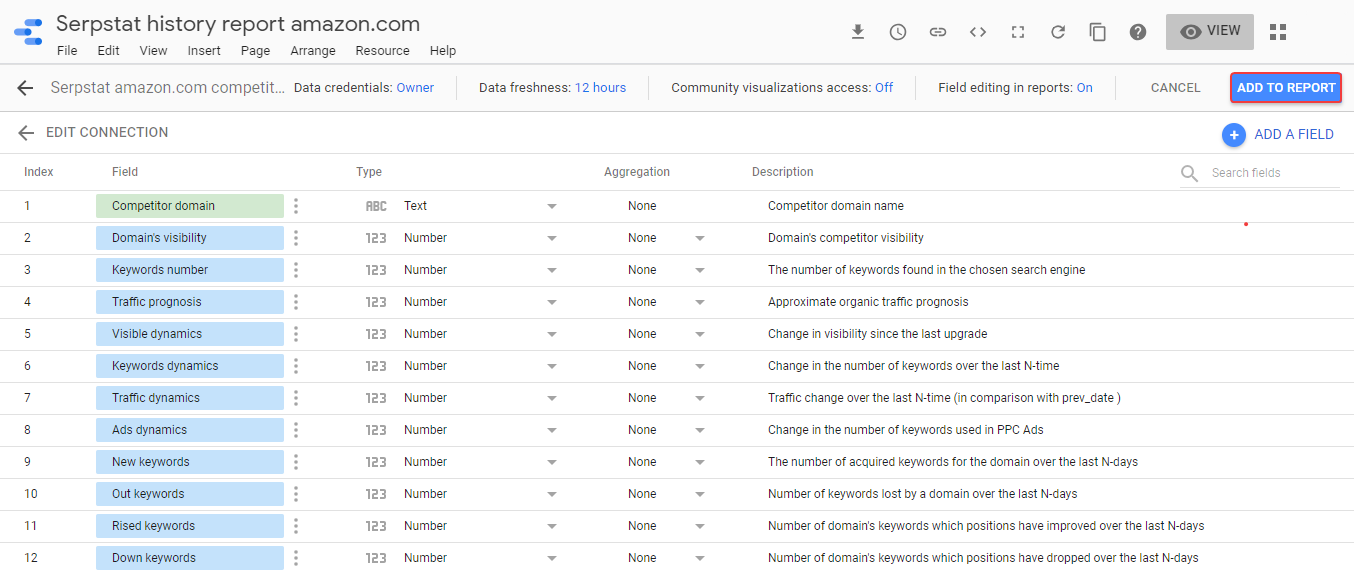Open version history clock icon
This screenshot has height=574, width=1354.
898,32
